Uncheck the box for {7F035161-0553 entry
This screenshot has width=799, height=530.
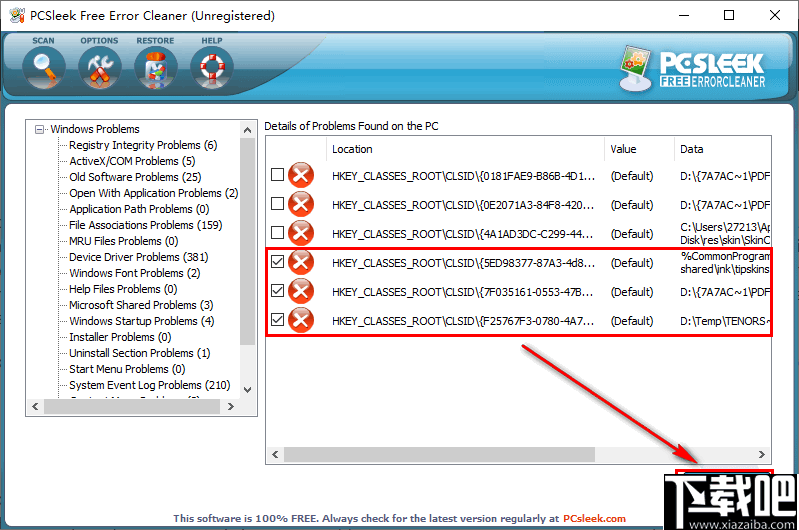point(277,291)
